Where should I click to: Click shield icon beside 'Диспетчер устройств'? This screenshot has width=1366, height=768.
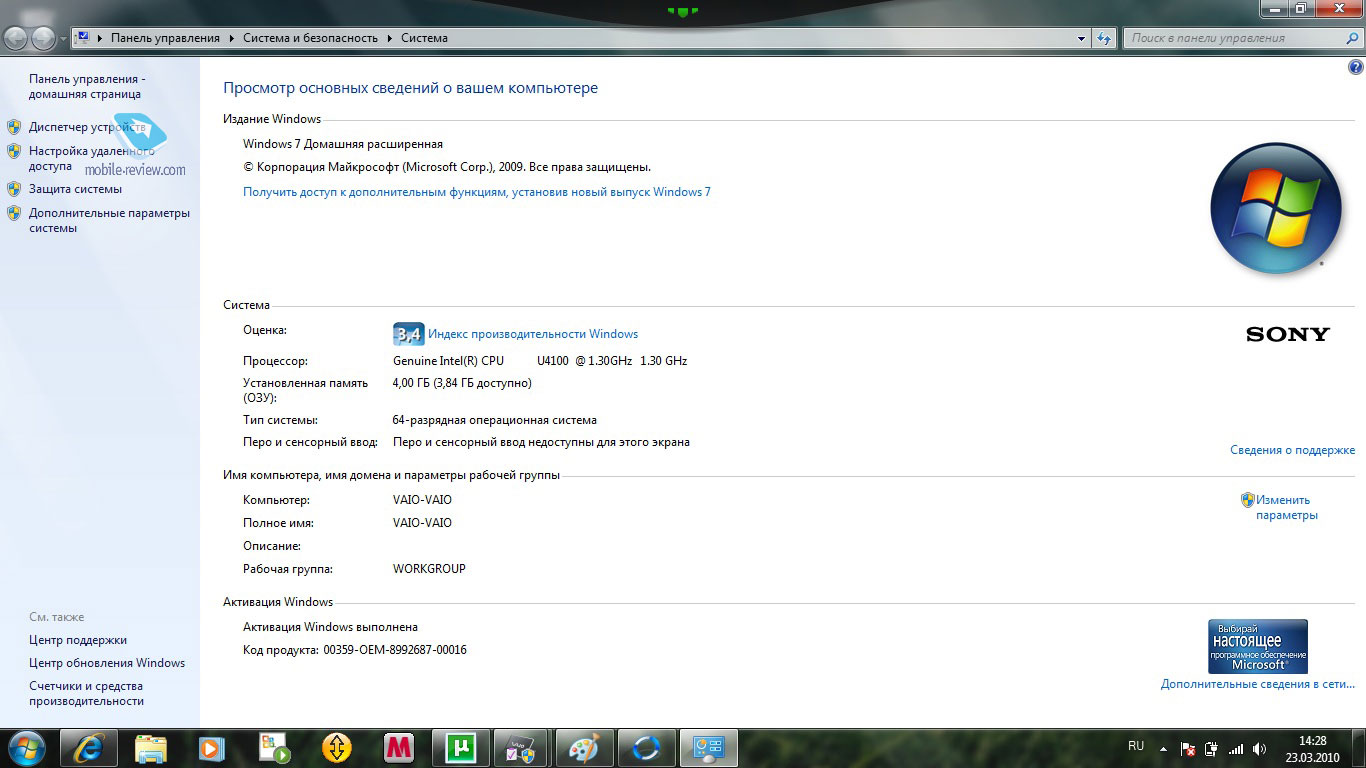14,127
